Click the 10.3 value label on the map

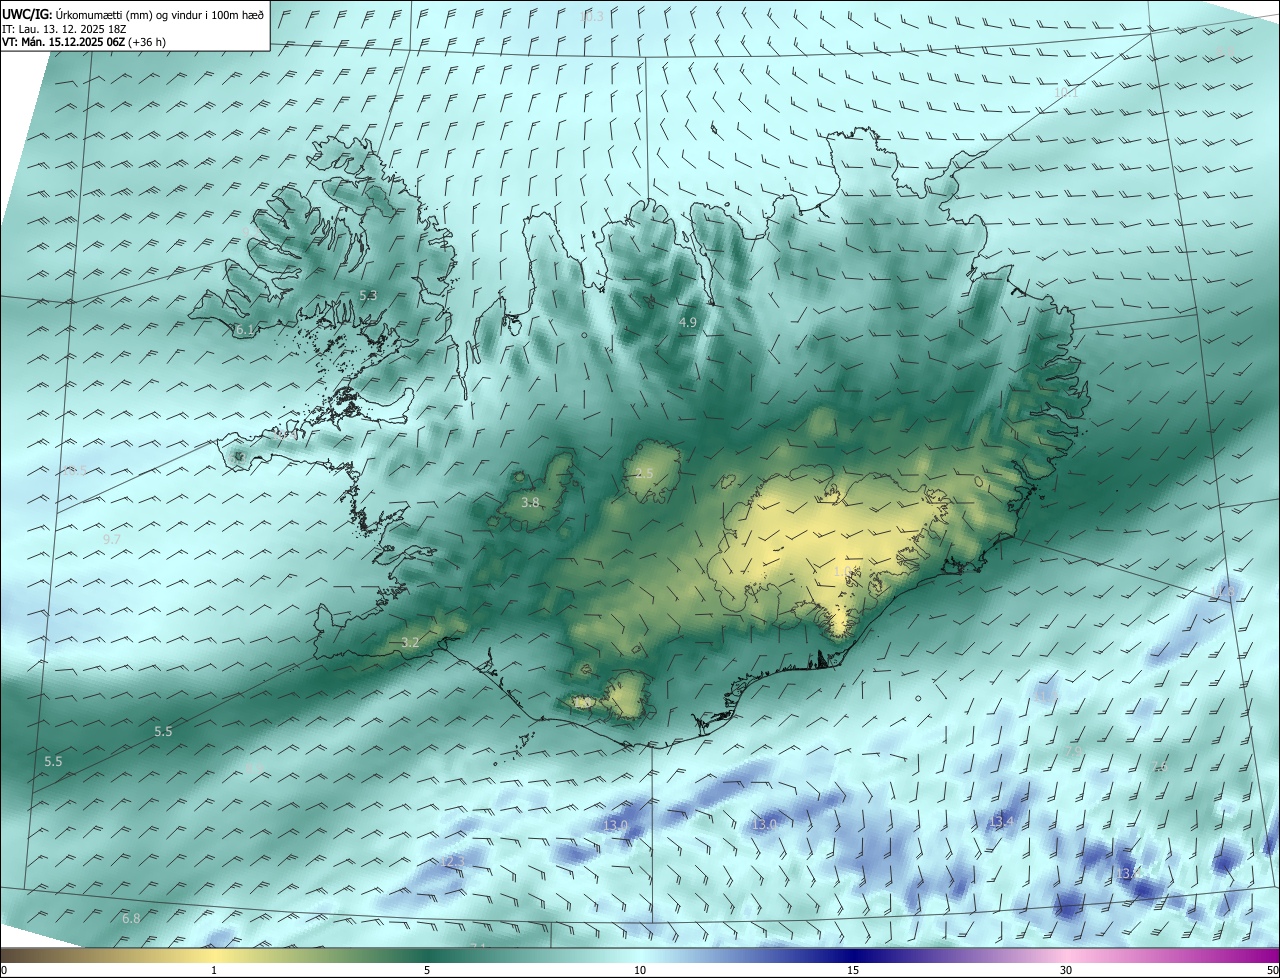click(x=591, y=17)
